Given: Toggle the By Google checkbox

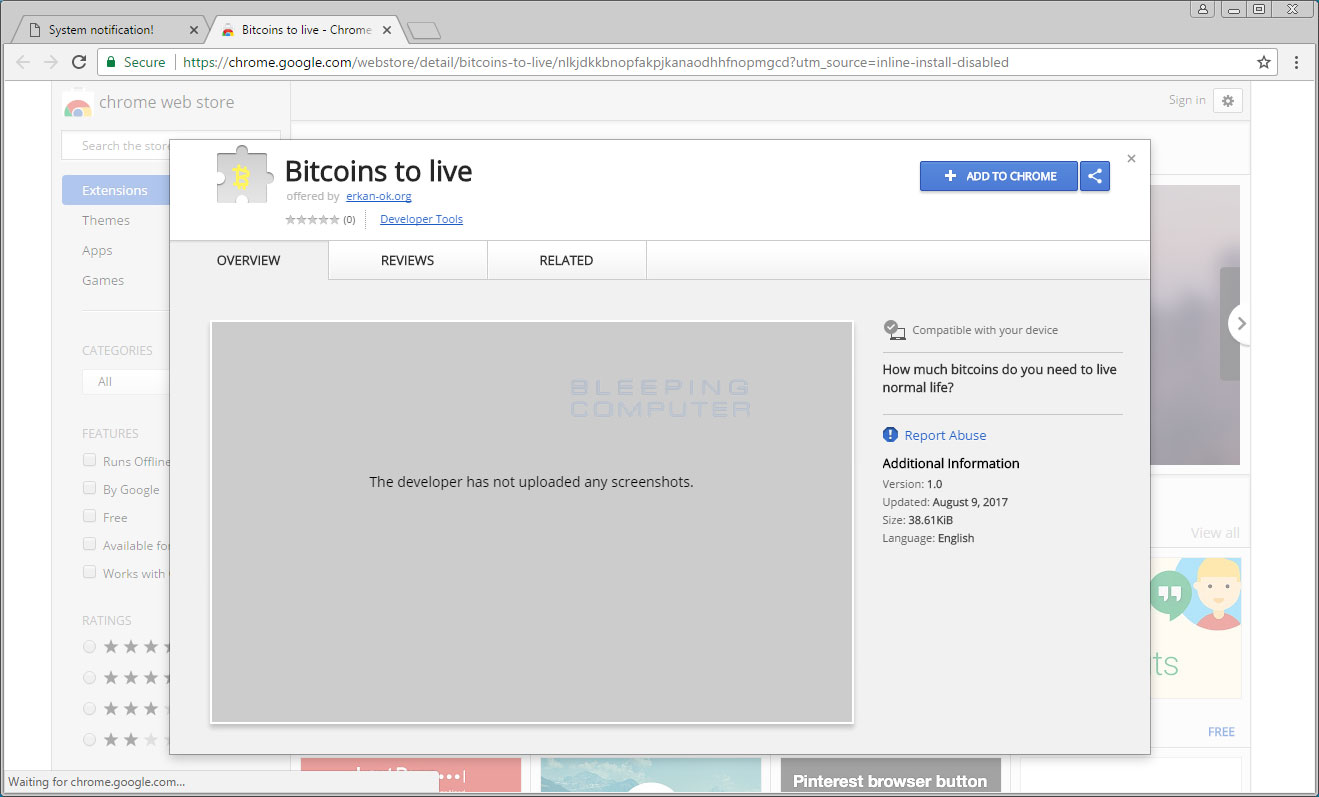Looking at the screenshot, I should (89, 489).
